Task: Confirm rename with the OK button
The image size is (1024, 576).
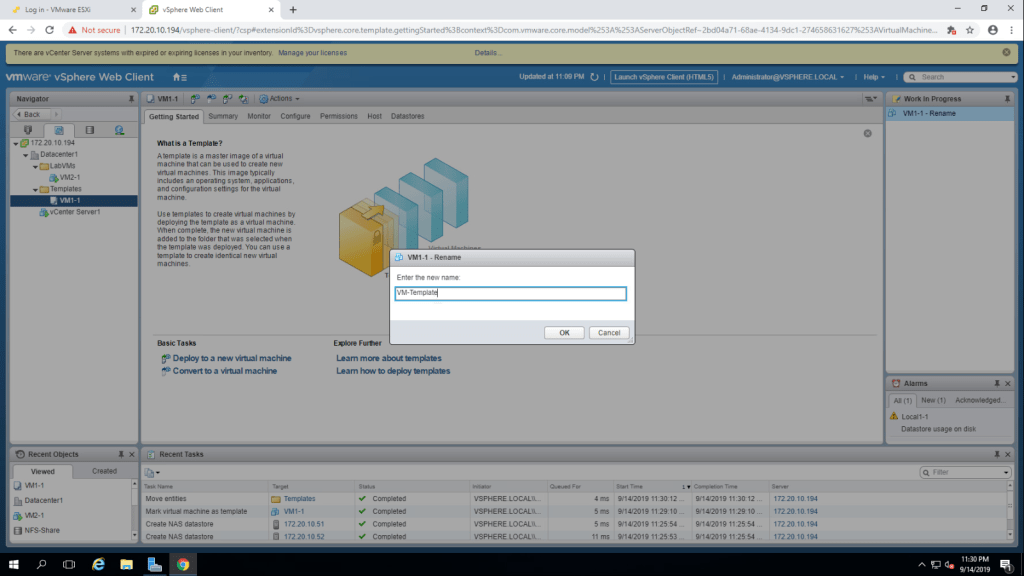Action: pyautogui.click(x=564, y=333)
